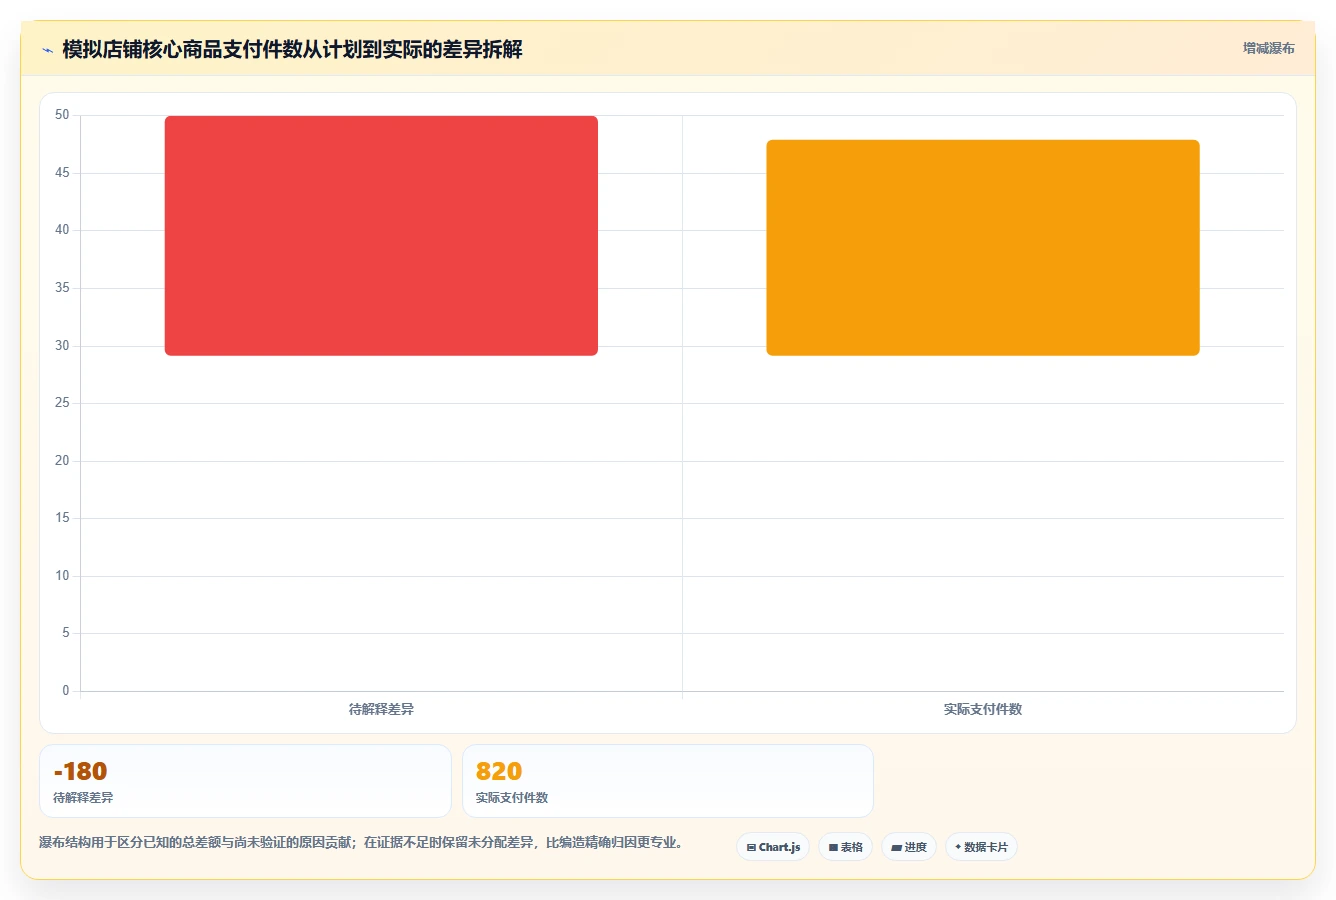Select the 进度 tag chip
The image size is (1336, 900).
[908, 847]
